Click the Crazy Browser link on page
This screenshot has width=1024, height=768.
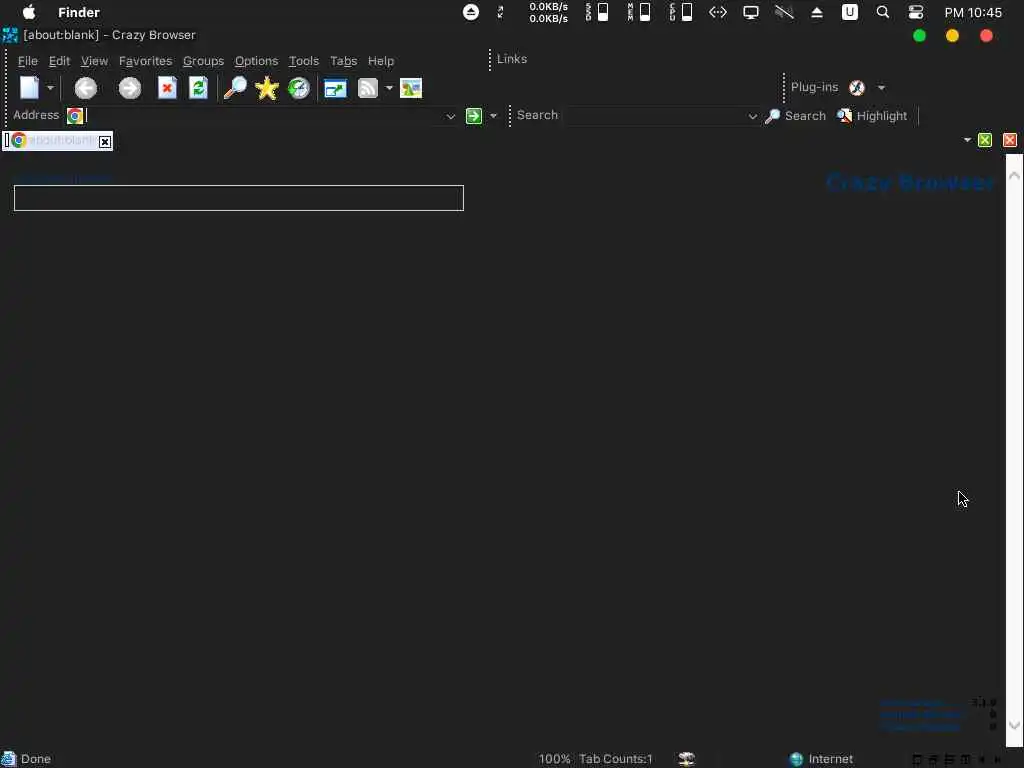tap(910, 182)
